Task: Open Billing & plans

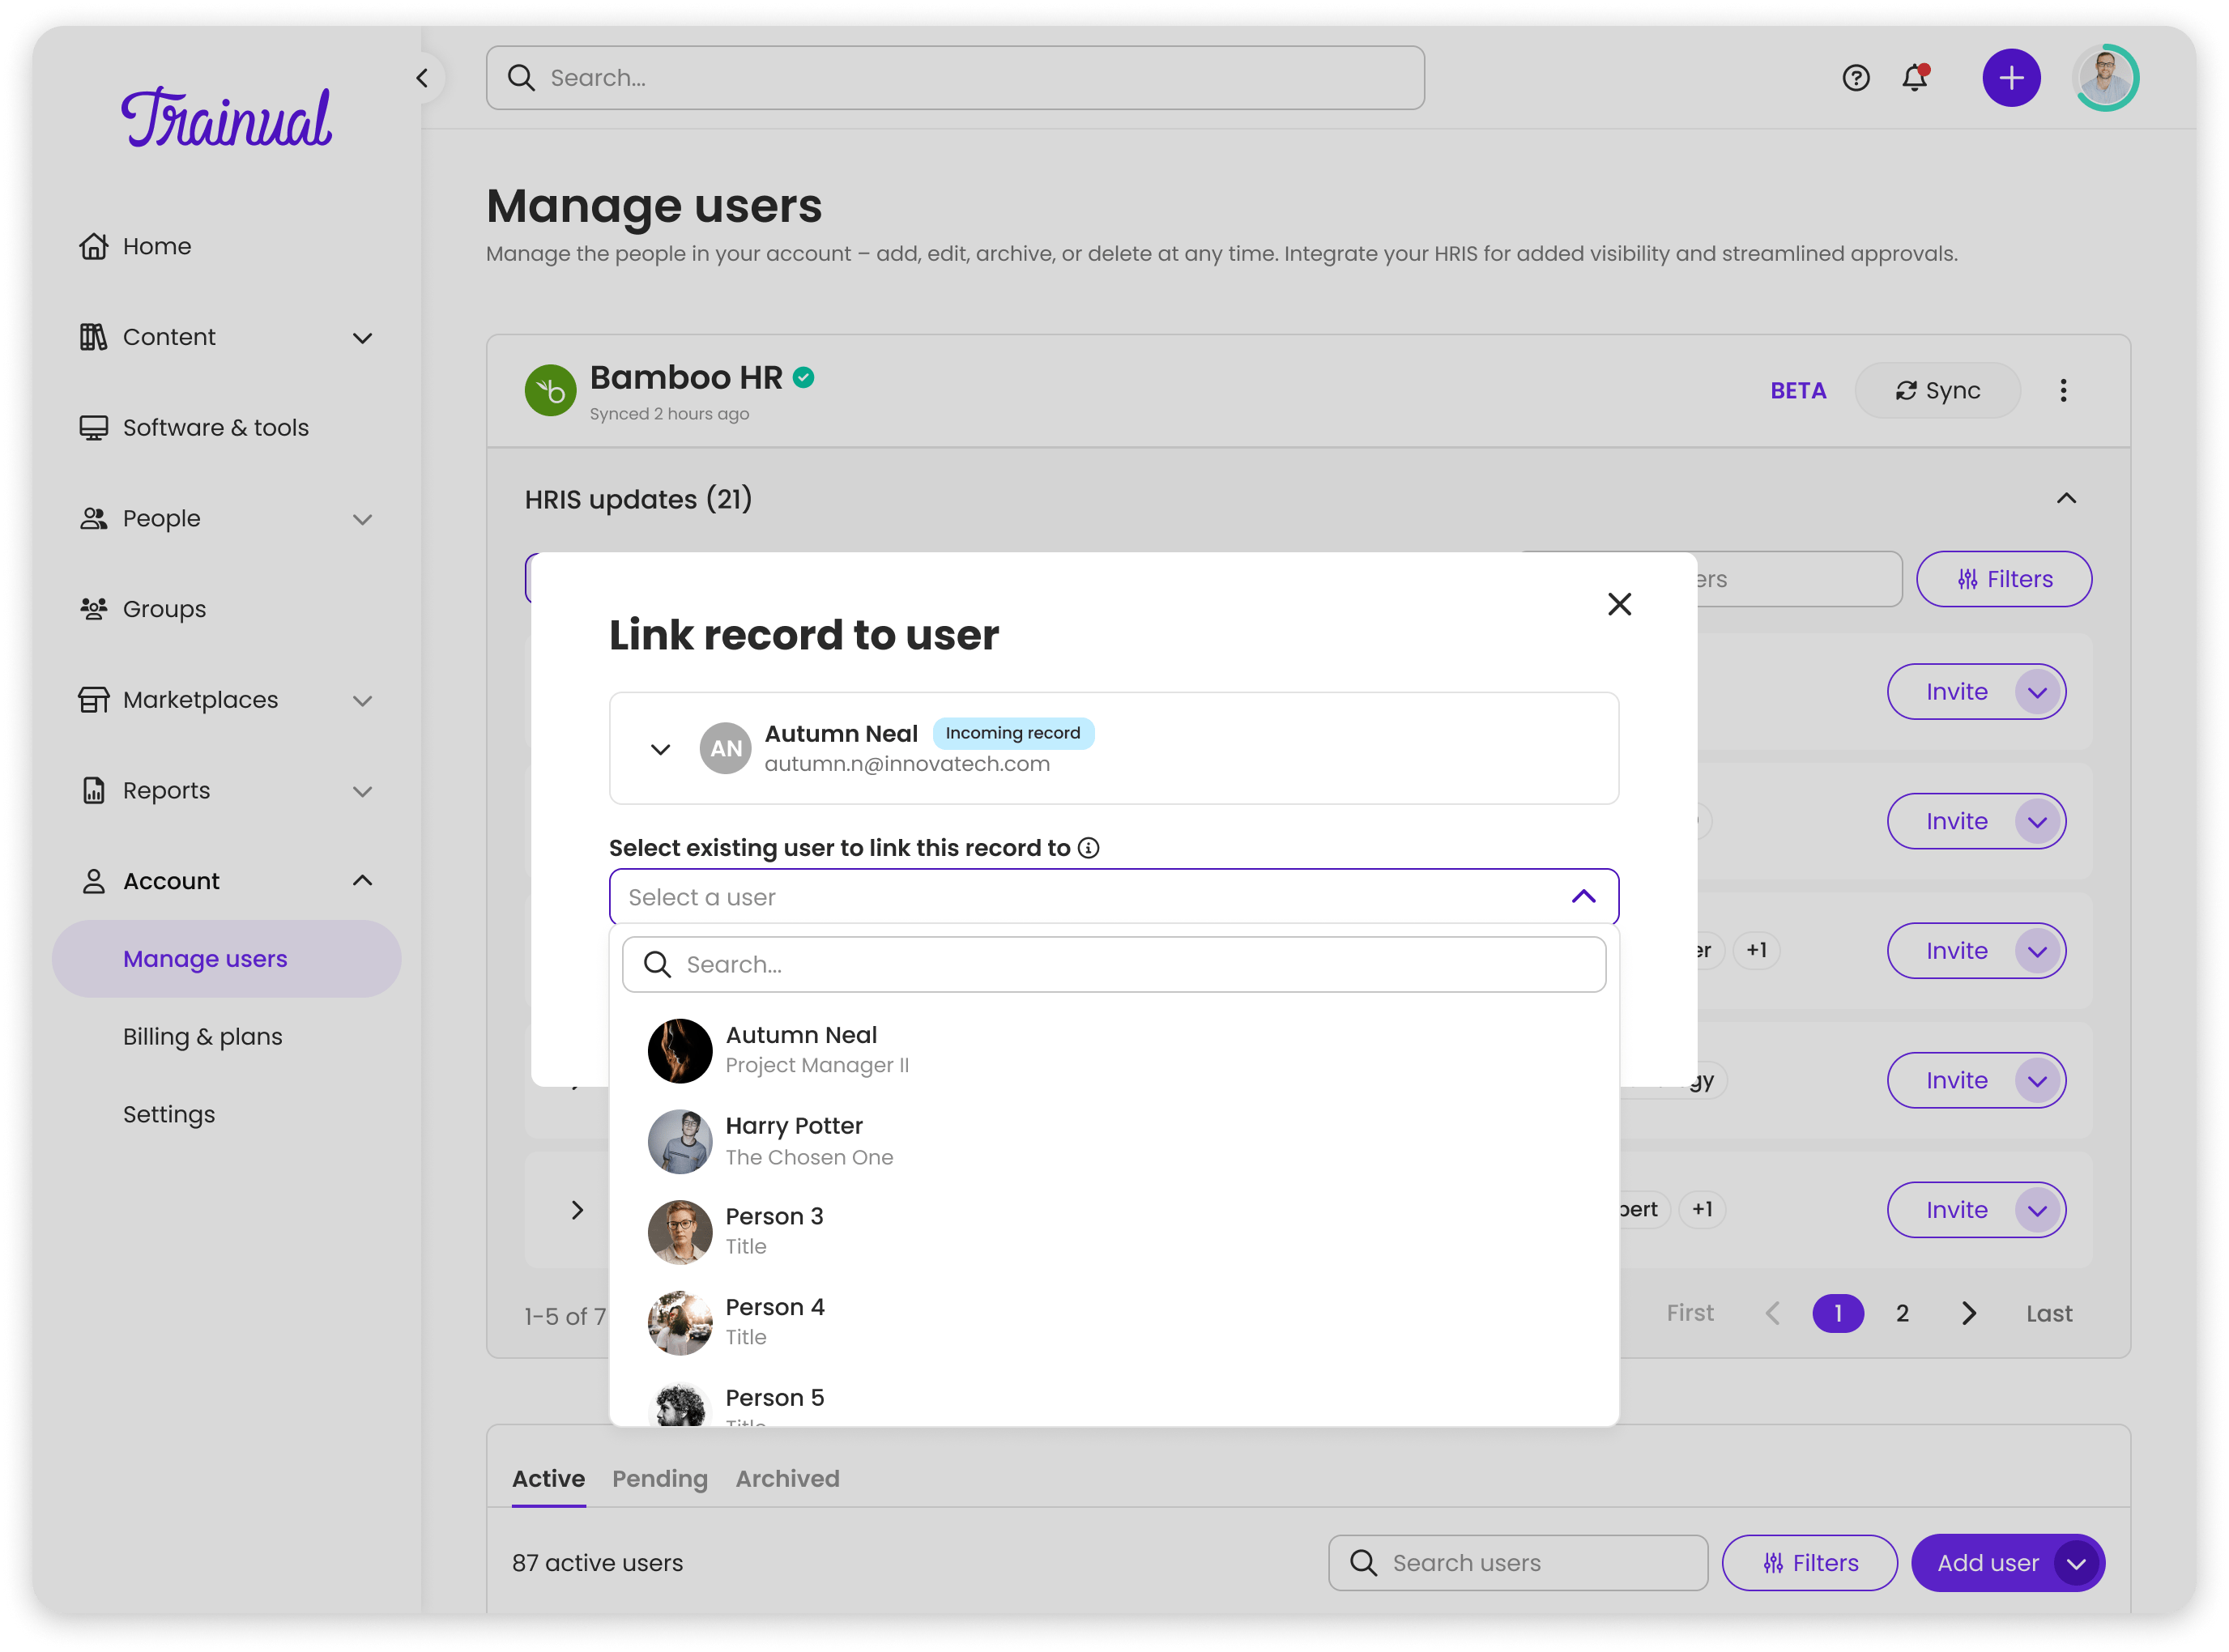Action: click(203, 1037)
